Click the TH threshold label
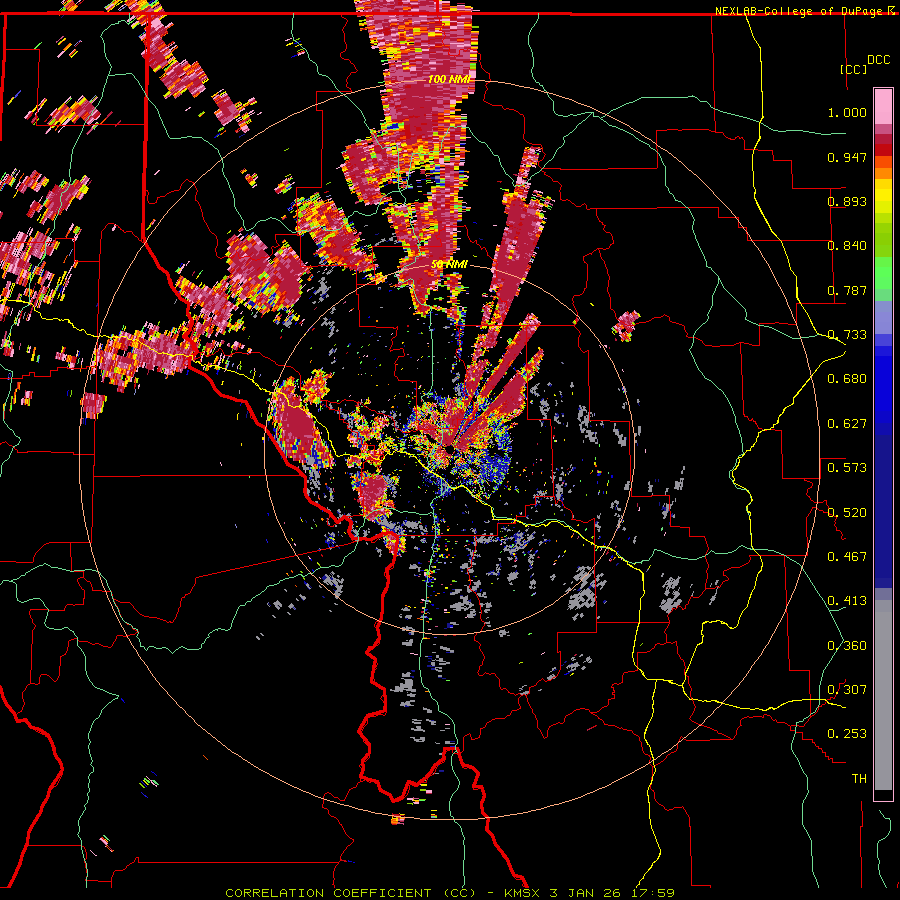900x900 pixels. pyautogui.click(x=859, y=779)
